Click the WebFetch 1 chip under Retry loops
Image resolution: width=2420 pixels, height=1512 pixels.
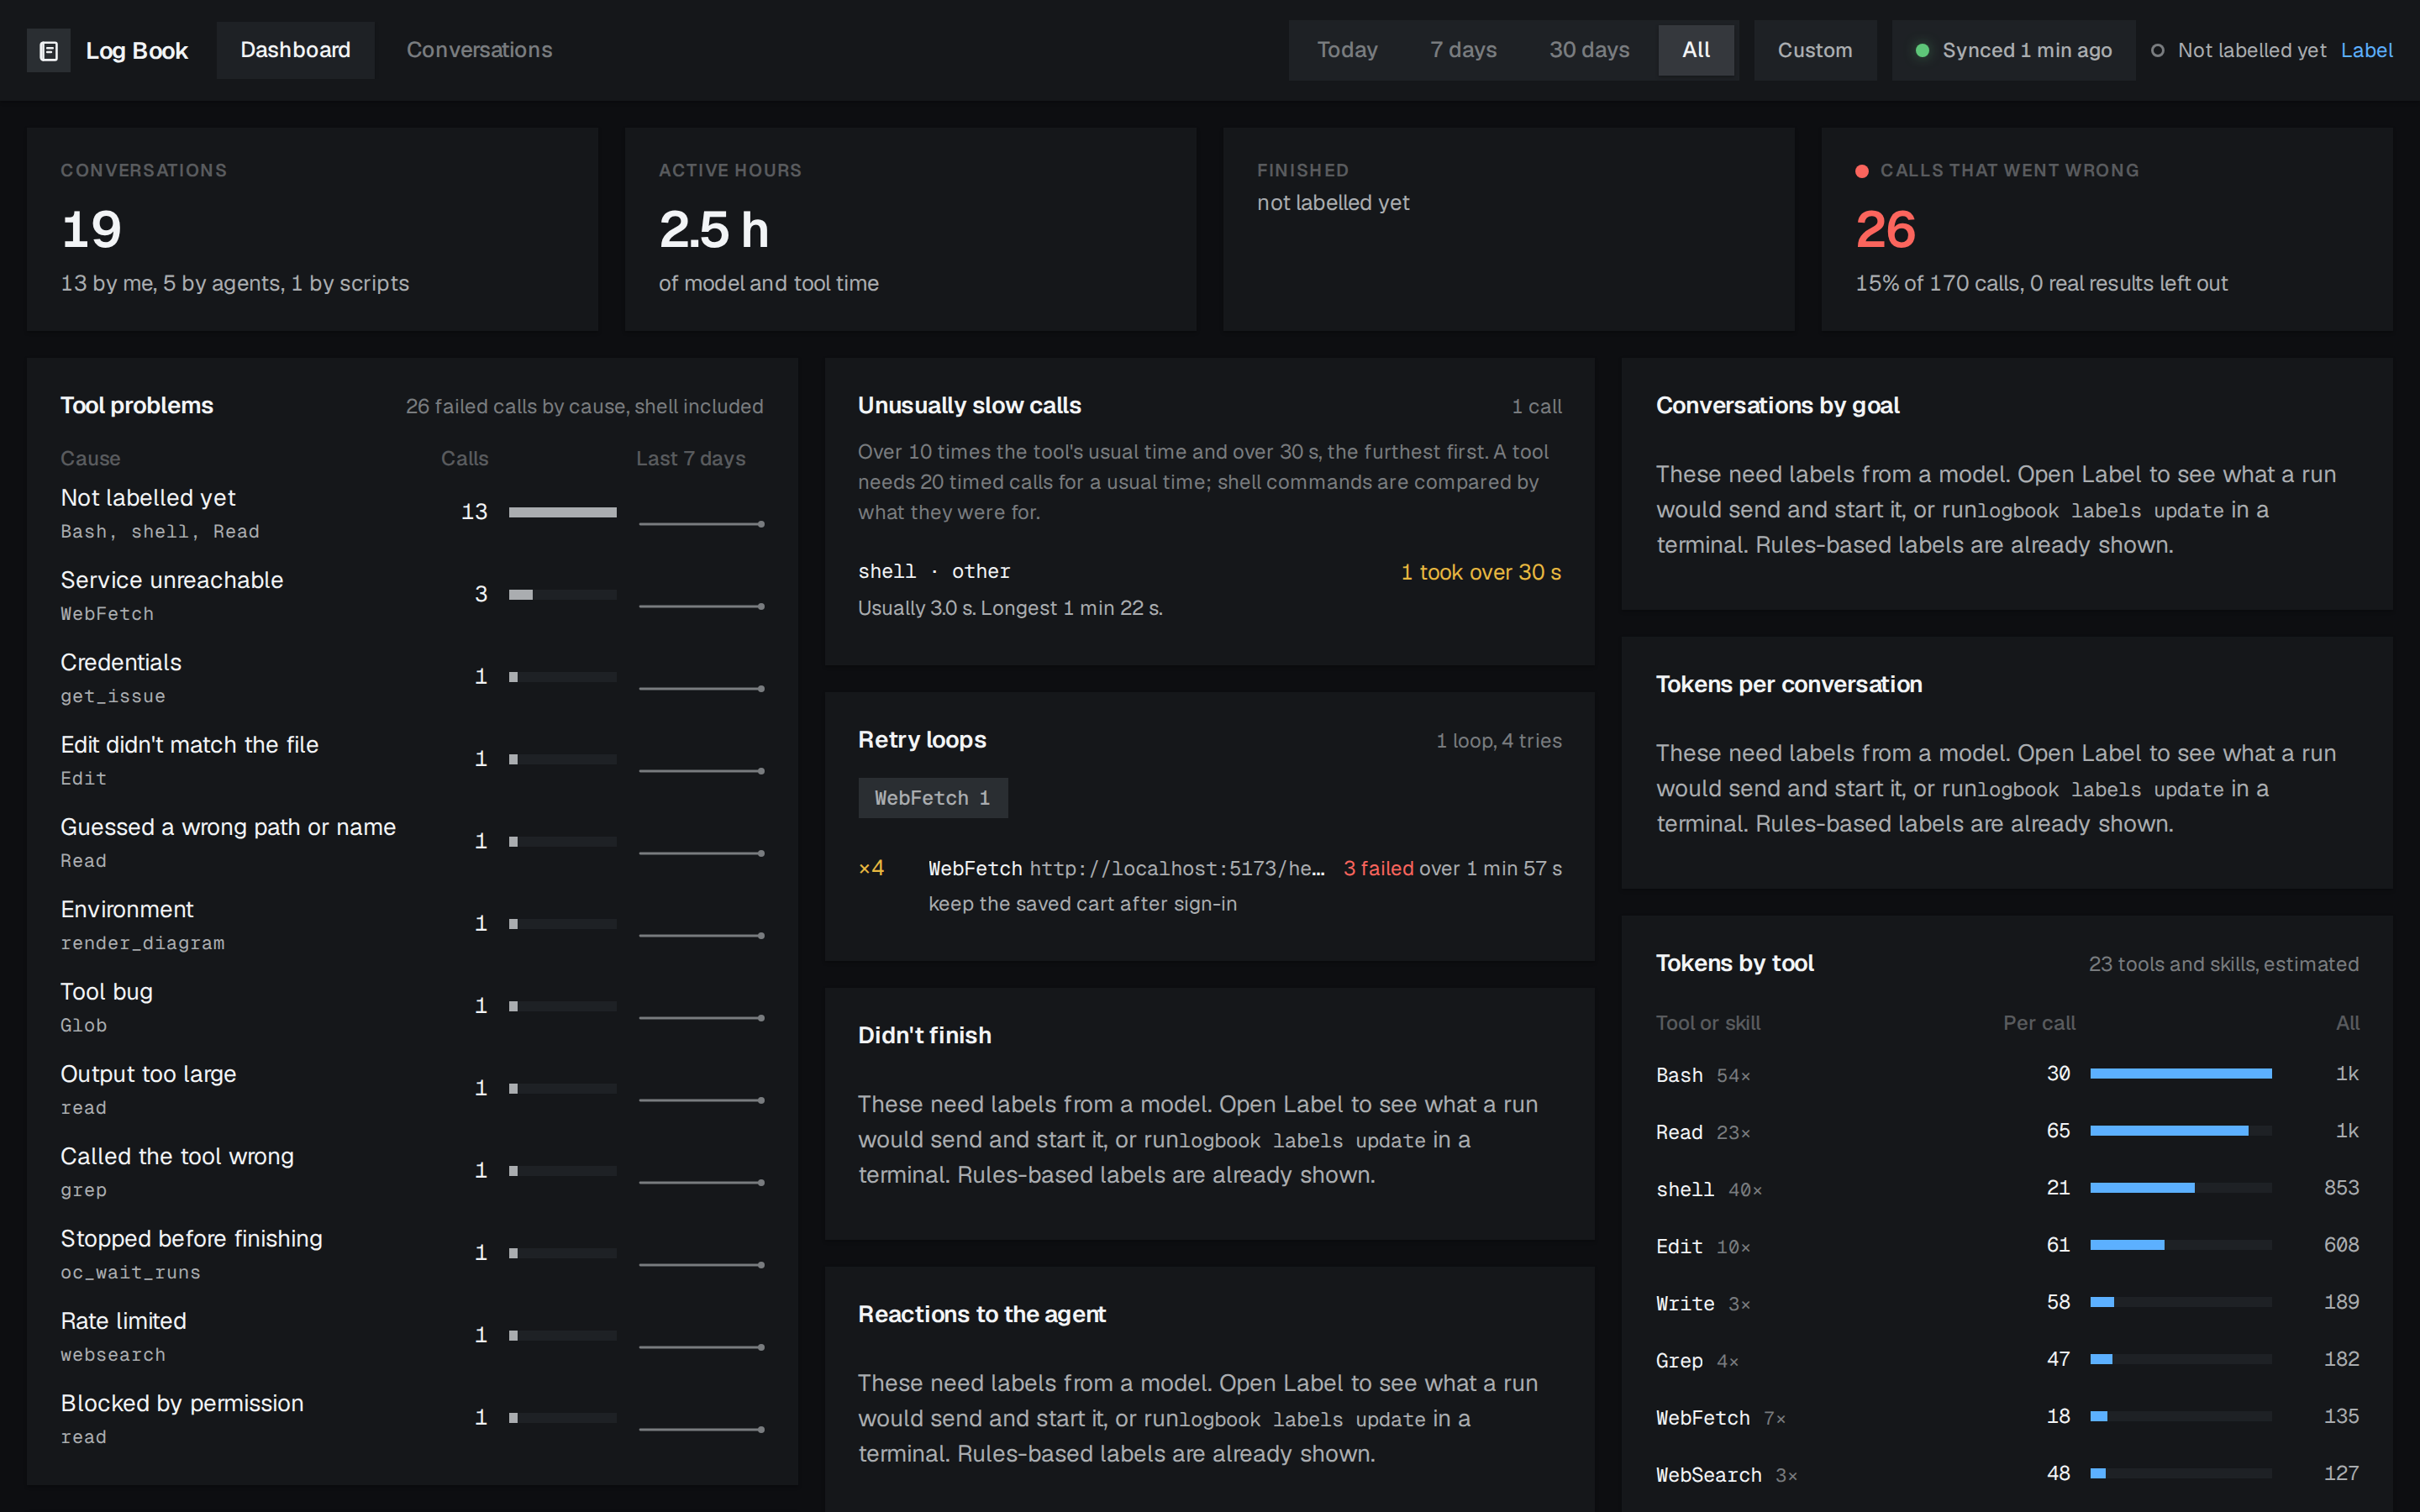point(932,798)
